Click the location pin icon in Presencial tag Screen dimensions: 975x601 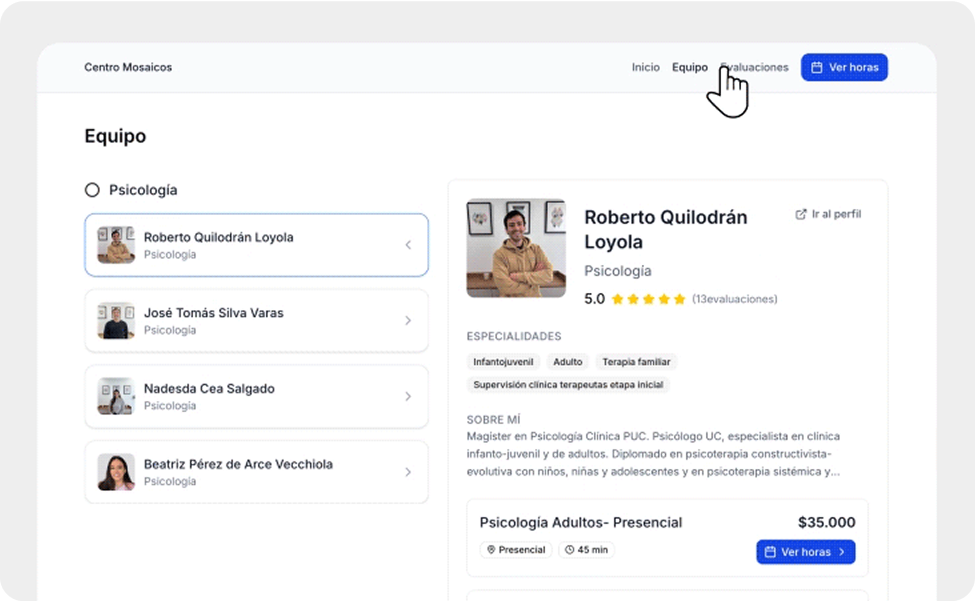coord(491,550)
